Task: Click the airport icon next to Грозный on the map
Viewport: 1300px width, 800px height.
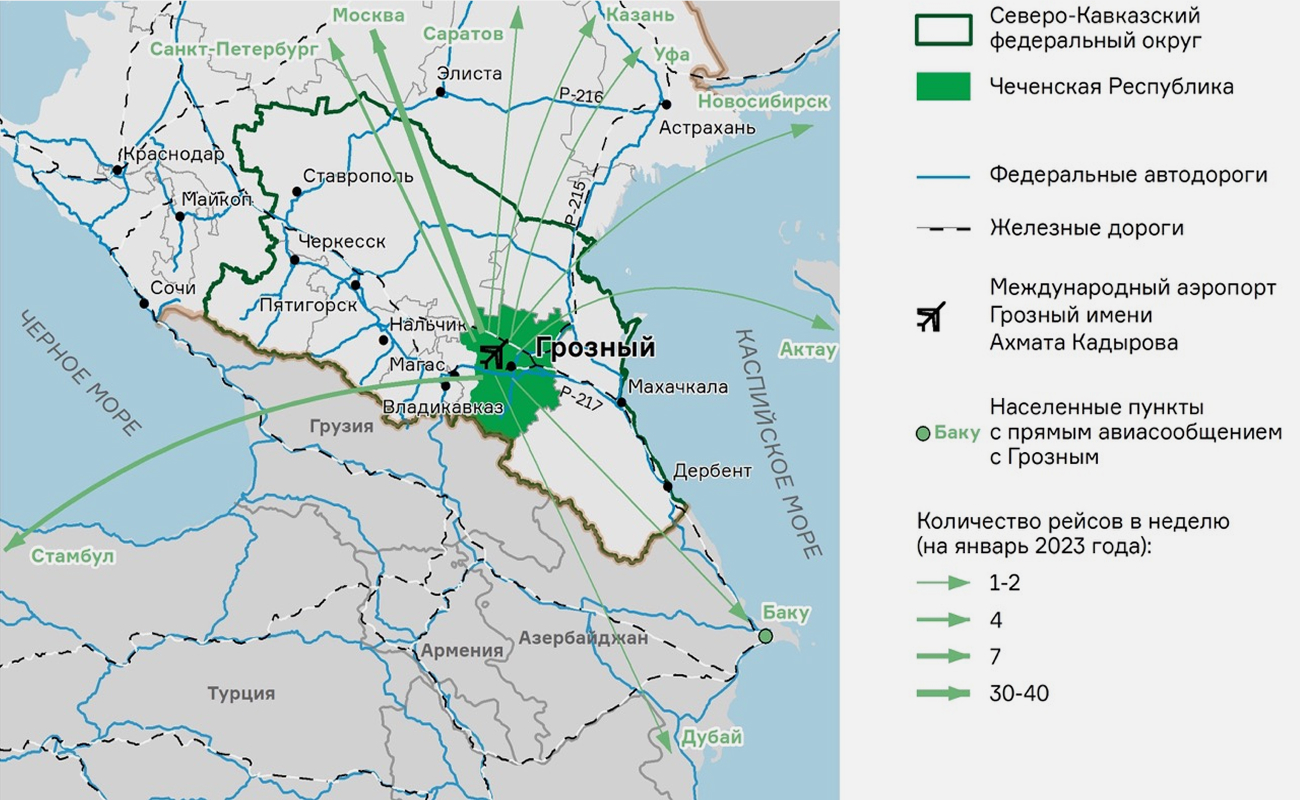Action: (x=494, y=353)
